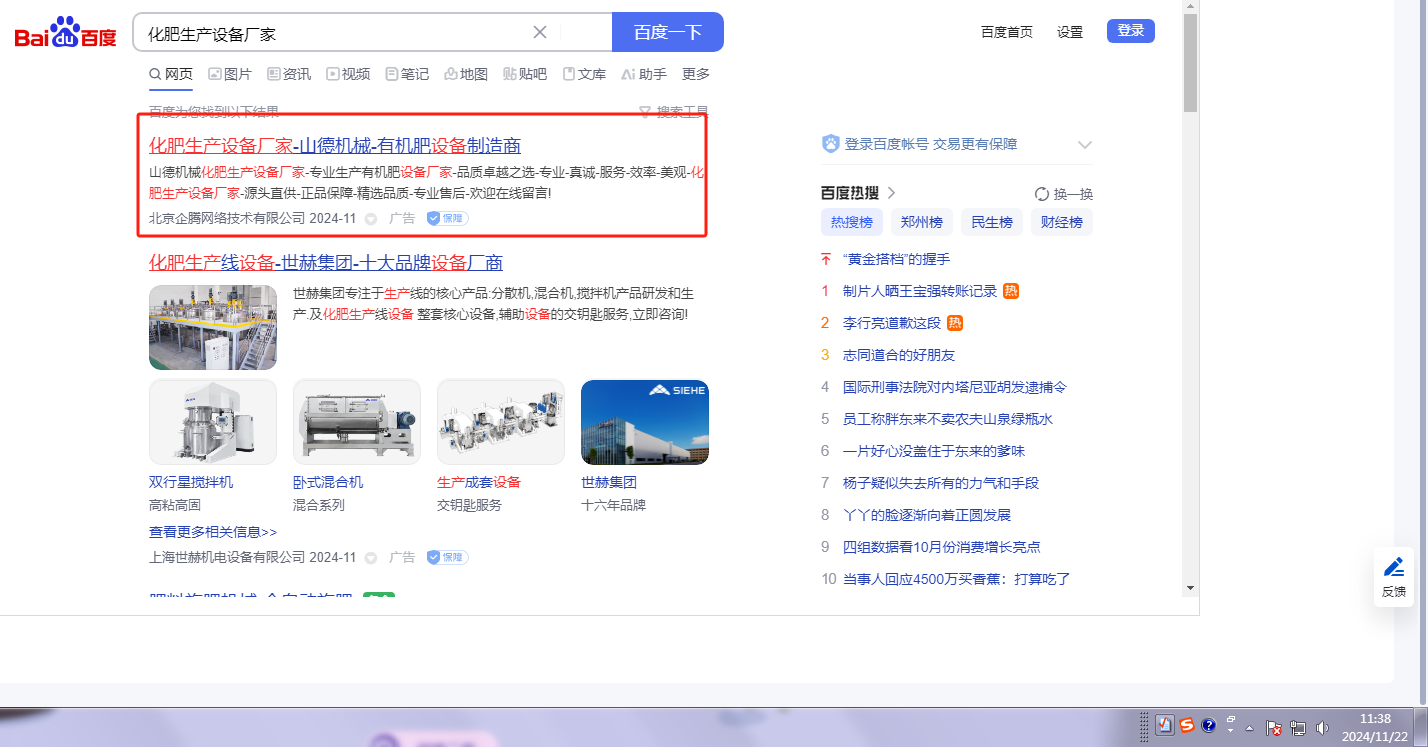Click the shield icon beside 登录百度帐号
Image resolution: width=1428 pixels, height=747 pixels.
click(x=831, y=144)
